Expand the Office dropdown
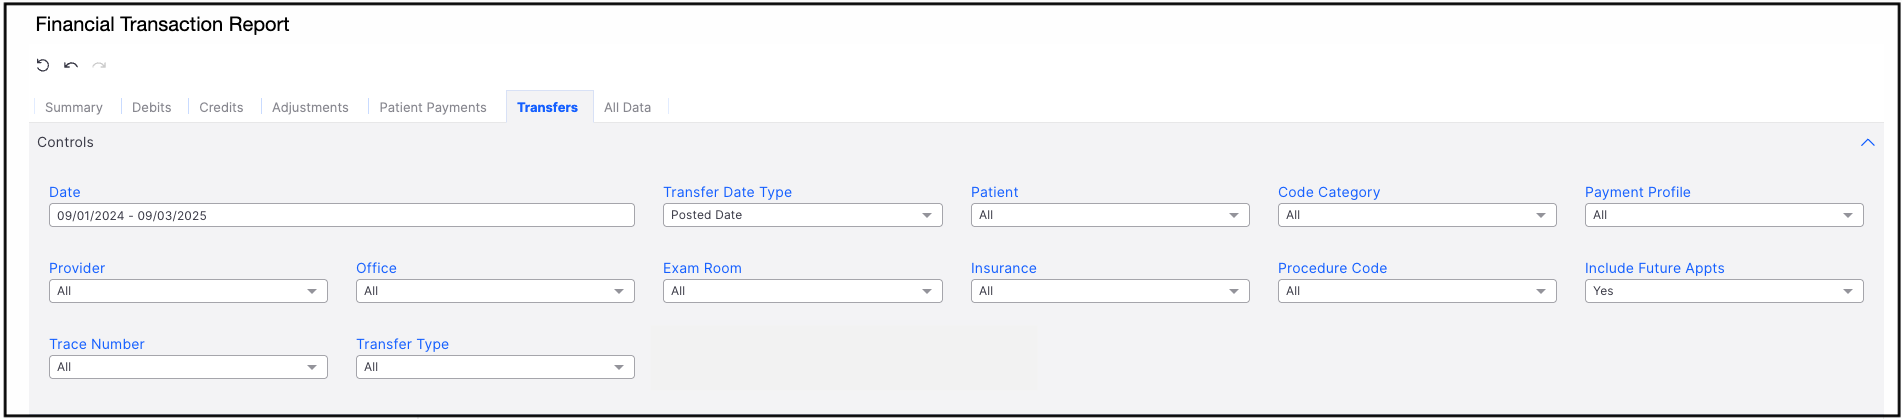The height and width of the screenshot is (419, 1902). (495, 291)
